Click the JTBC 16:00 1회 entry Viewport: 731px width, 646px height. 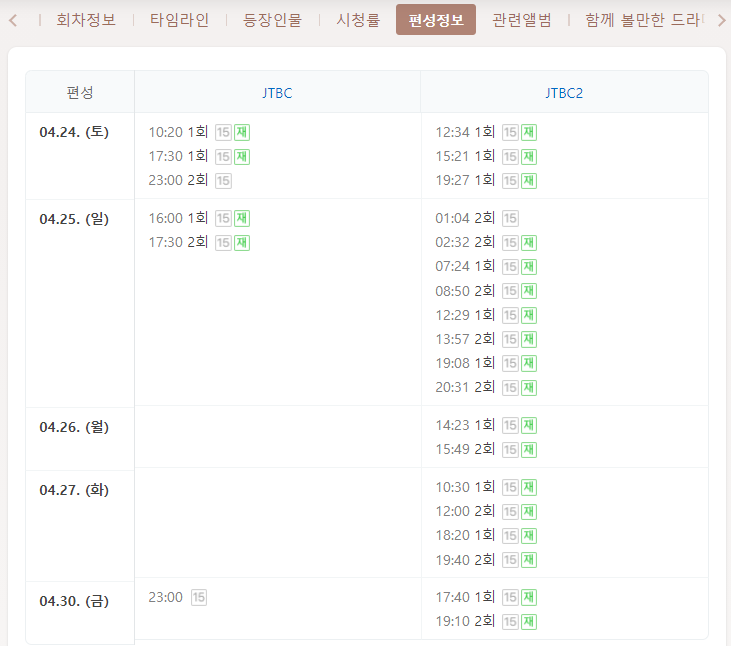point(199,218)
